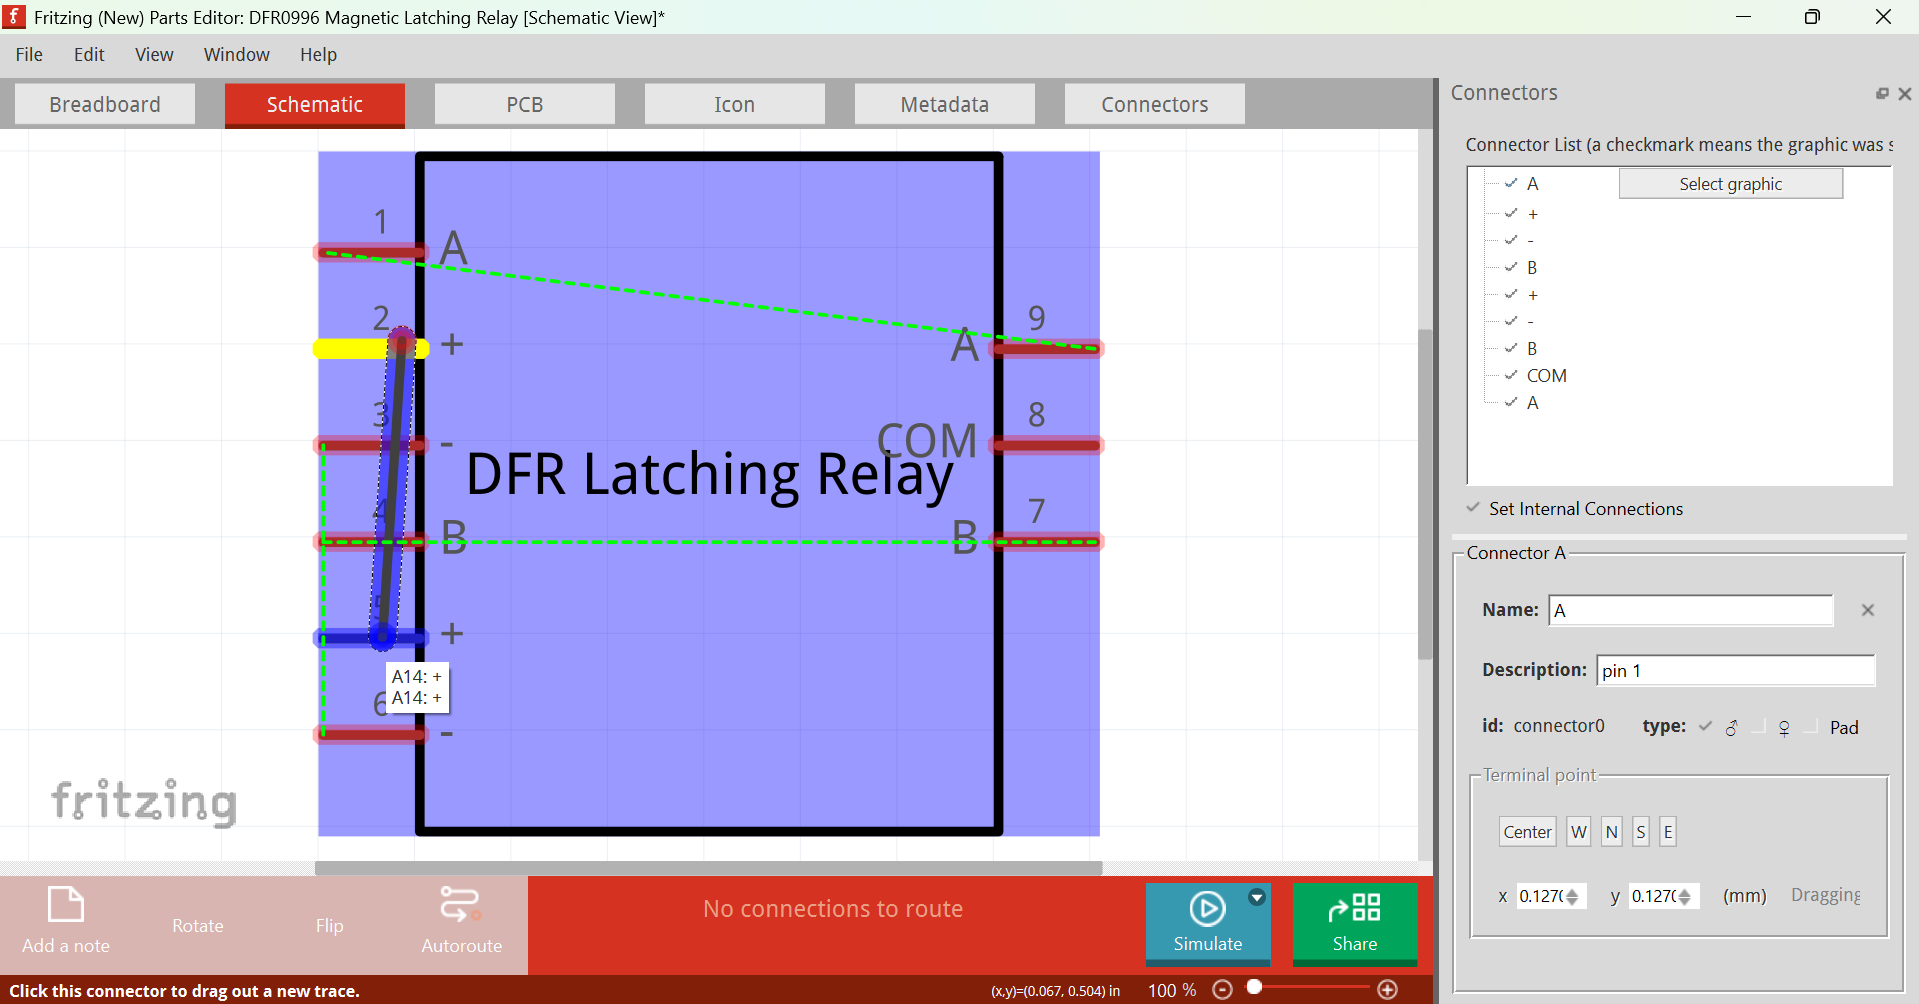Start the Simulate button
This screenshot has height=1004, width=1919.
coord(1207,923)
